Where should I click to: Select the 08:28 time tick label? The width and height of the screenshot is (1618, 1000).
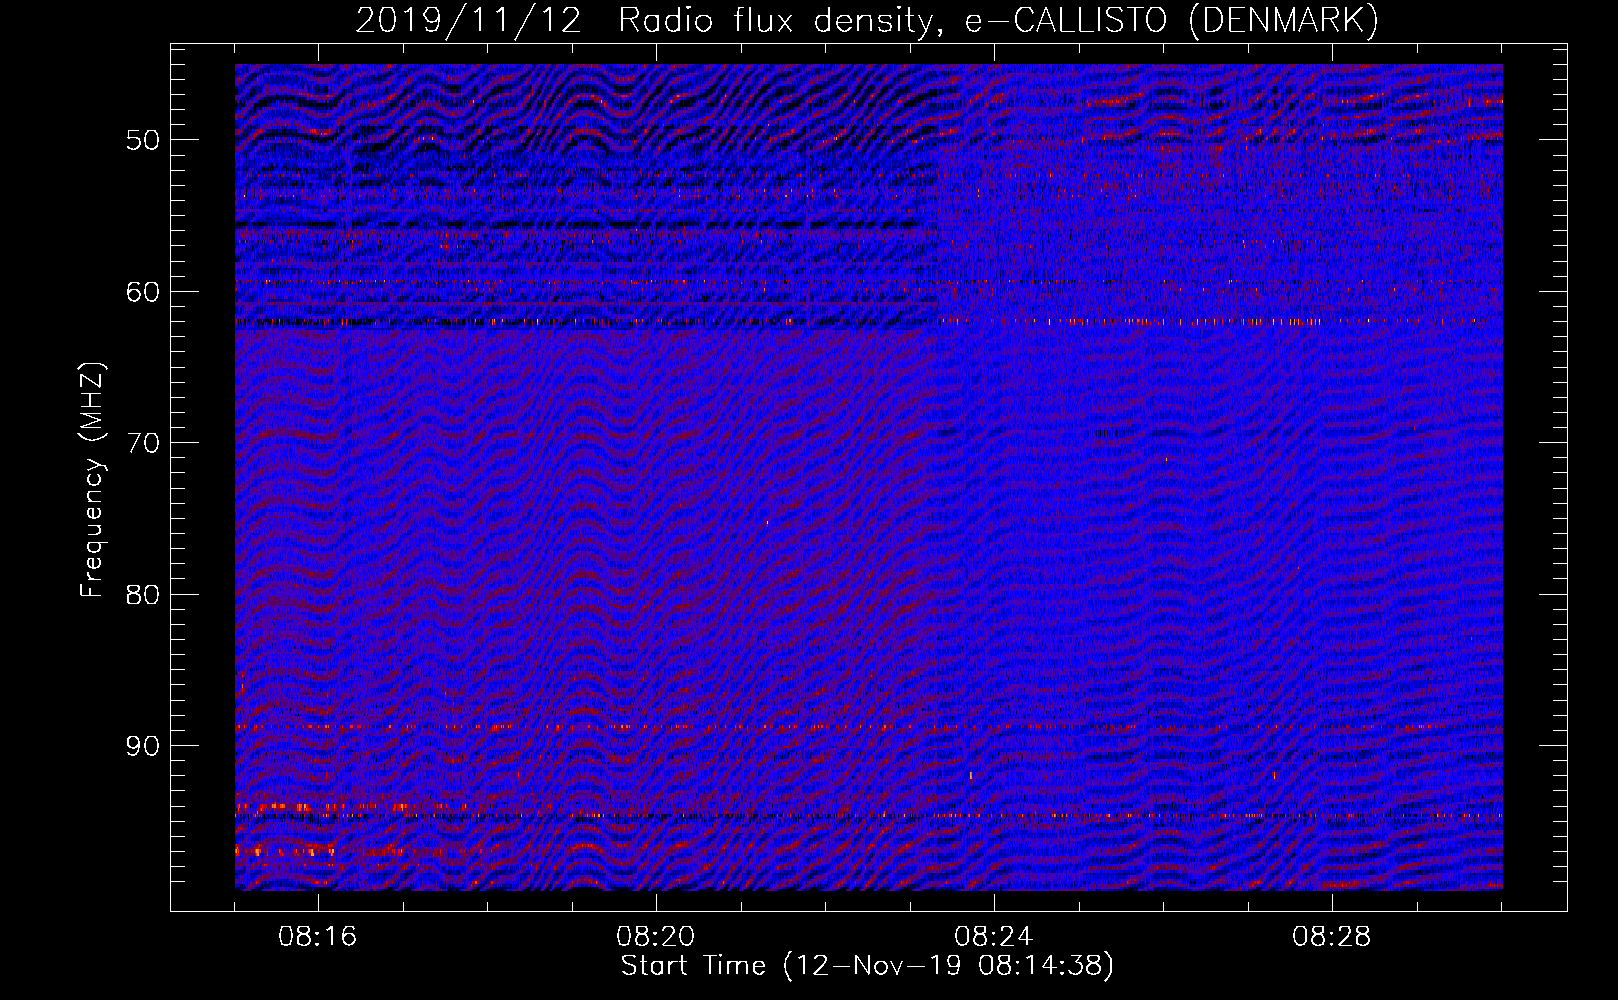point(1332,937)
